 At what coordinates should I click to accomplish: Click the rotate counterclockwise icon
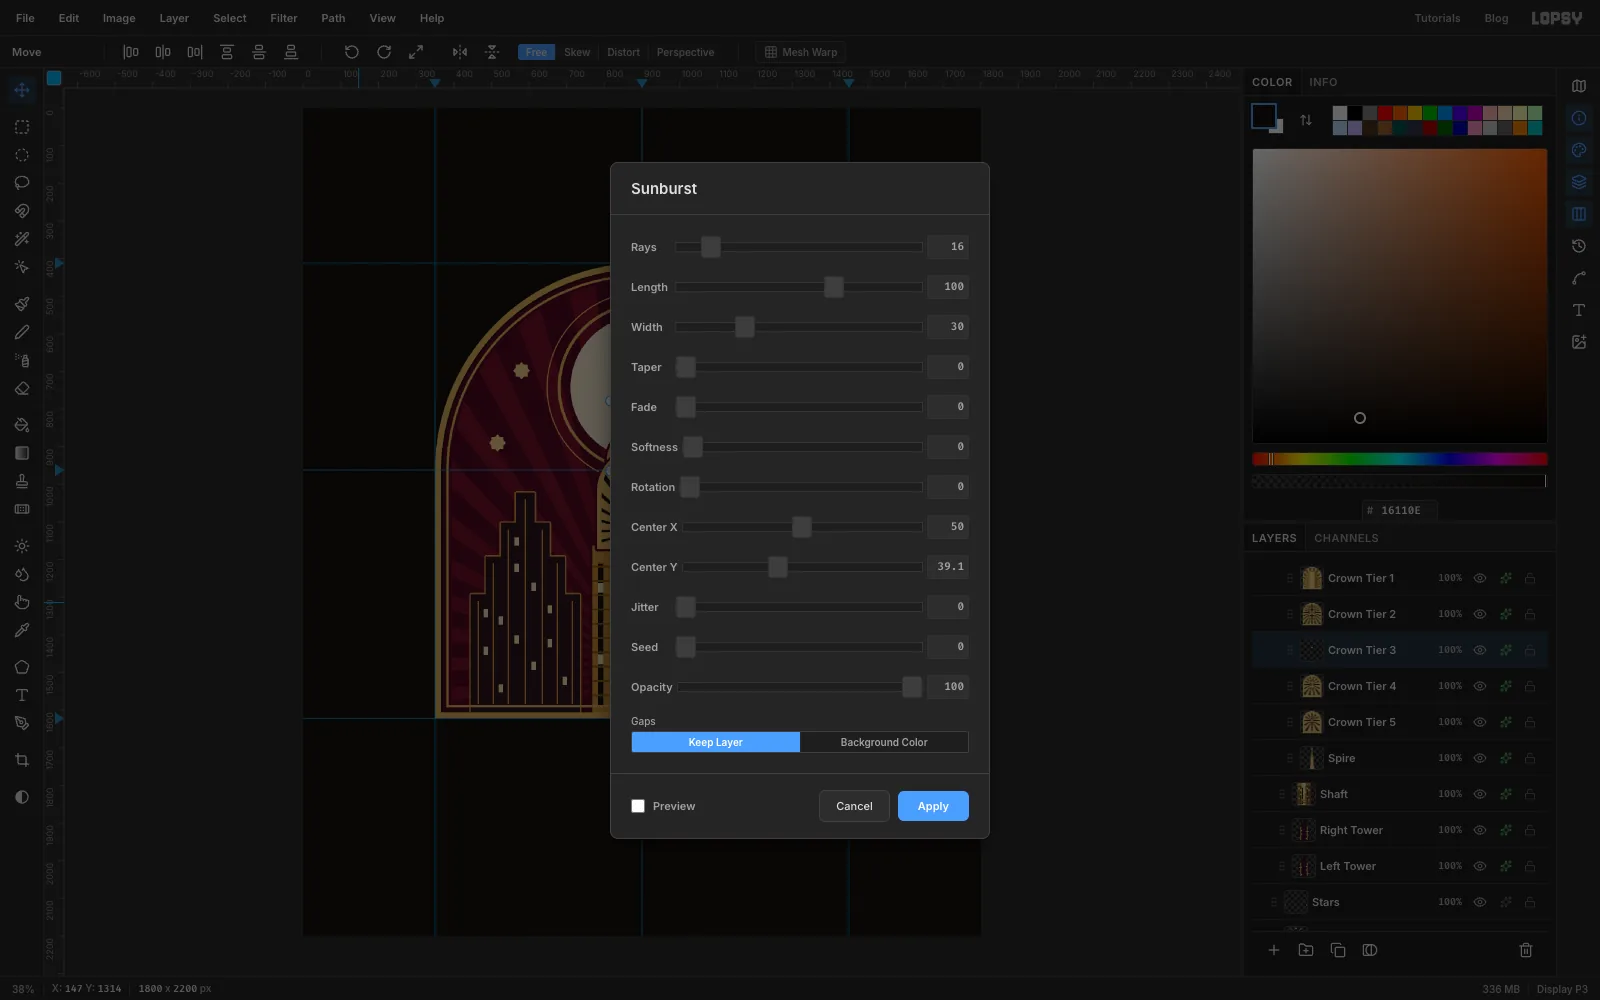point(352,52)
